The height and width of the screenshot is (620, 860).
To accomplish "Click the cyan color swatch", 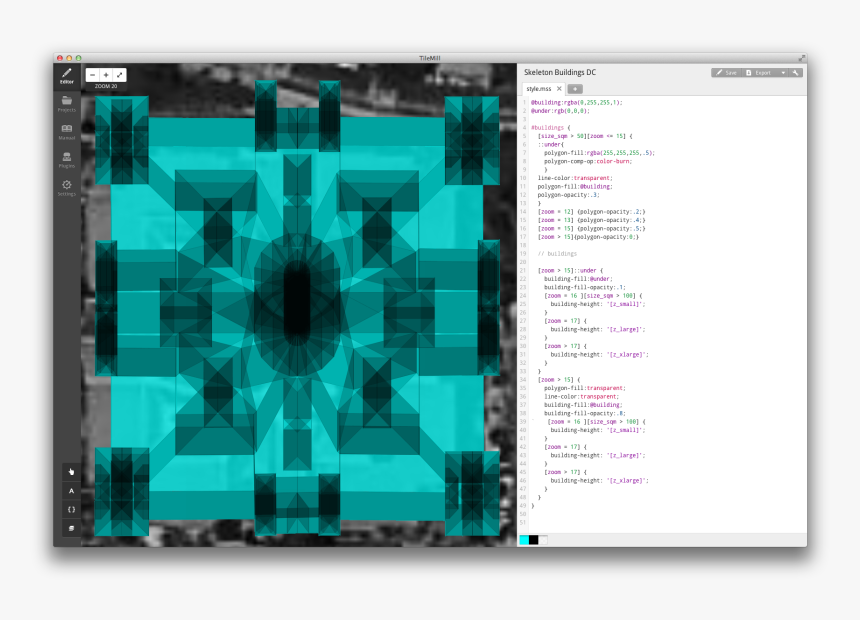I will pyautogui.click(x=524, y=540).
